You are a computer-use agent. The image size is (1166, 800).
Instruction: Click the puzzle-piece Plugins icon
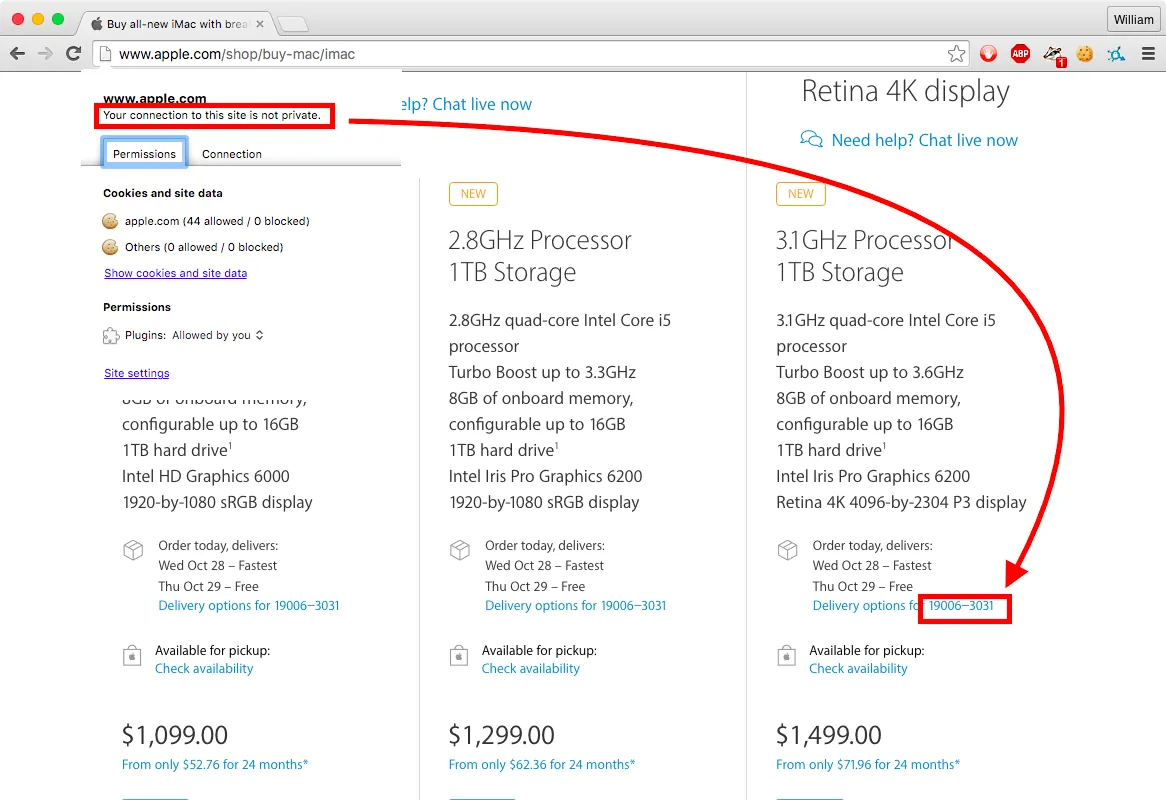(111, 336)
